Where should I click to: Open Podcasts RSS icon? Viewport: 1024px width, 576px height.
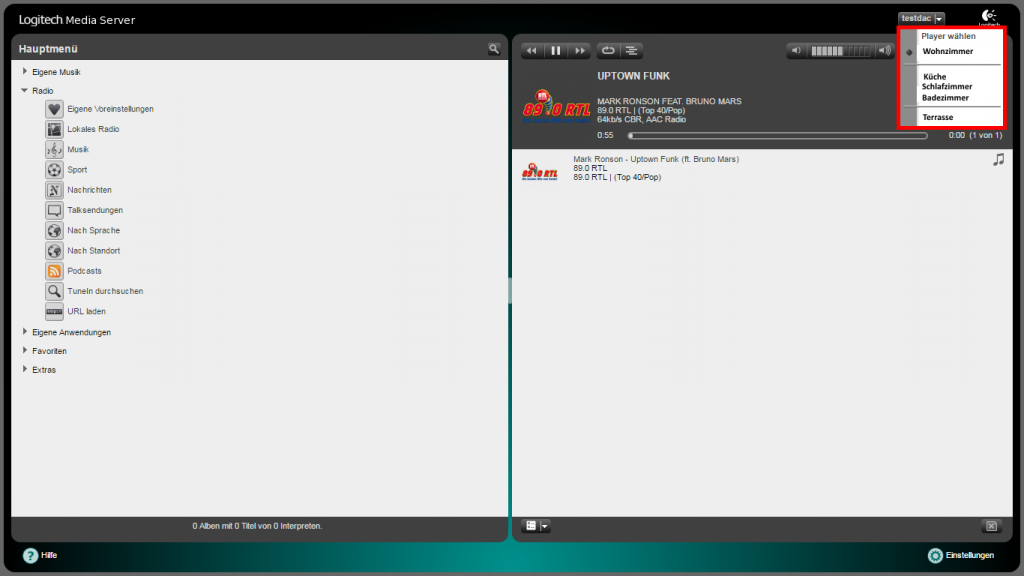click(54, 271)
